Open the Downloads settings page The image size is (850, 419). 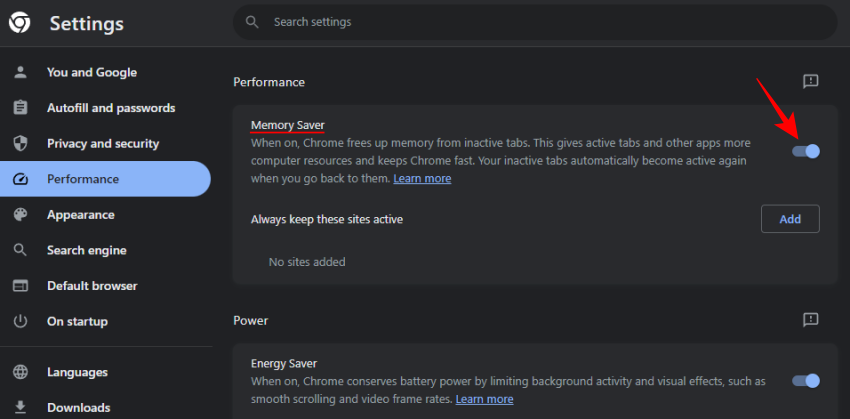[x=78, y=408]
